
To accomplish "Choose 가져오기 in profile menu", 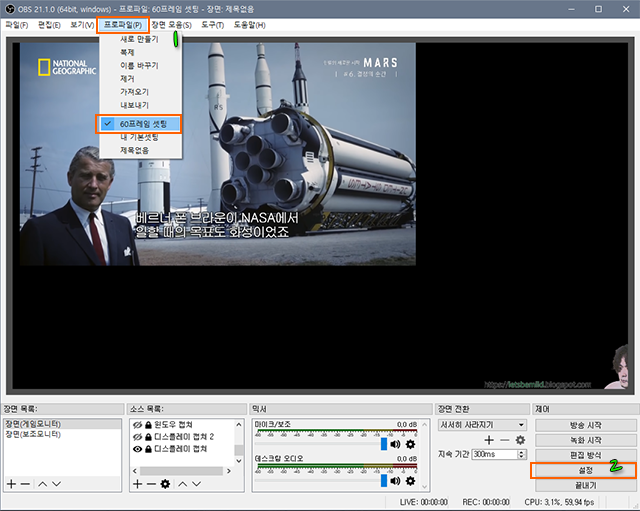I will [134, 92].
